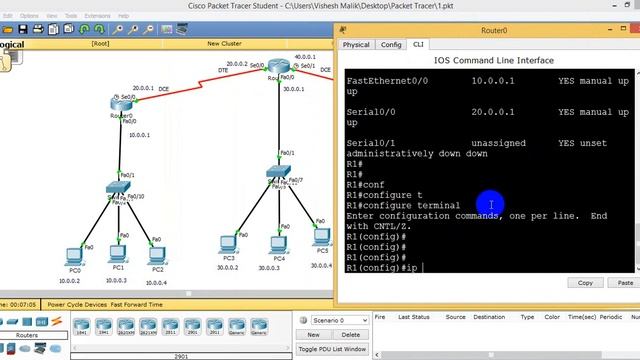Click the Last Status column header
Image resolution: width=640 pixels, height=360 pixels.
tap(413, 317)
